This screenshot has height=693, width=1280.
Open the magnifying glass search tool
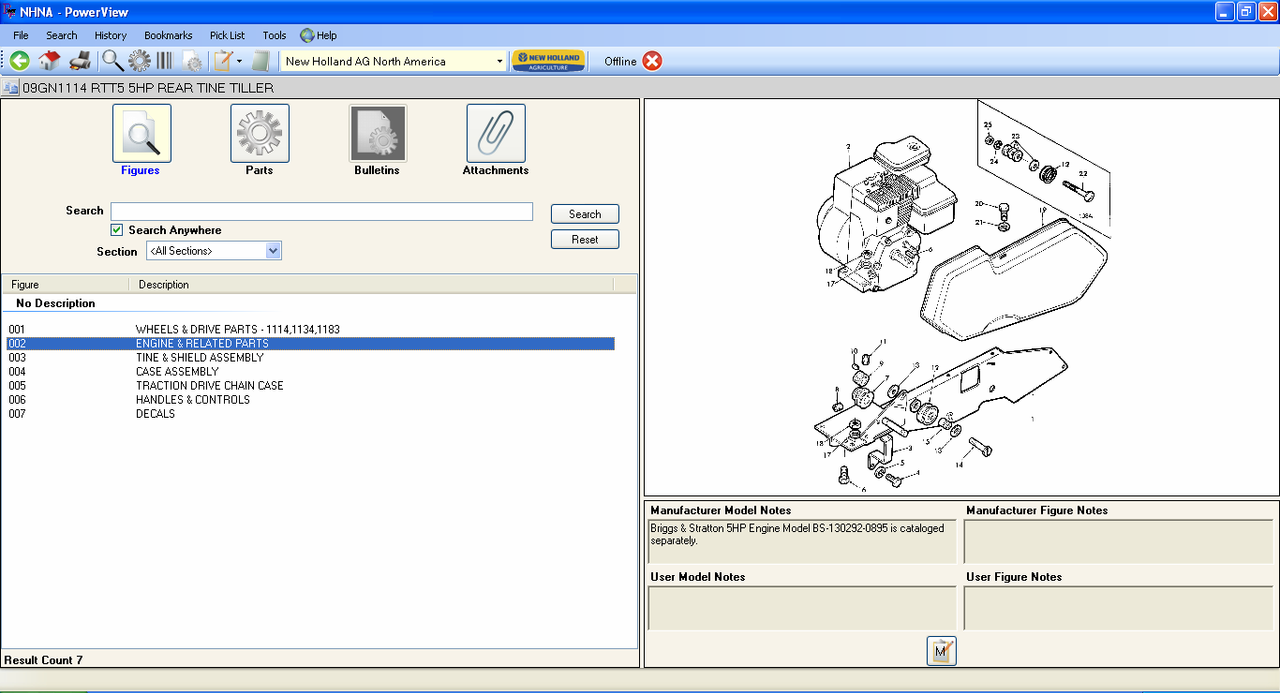click(x=113, y=61)
